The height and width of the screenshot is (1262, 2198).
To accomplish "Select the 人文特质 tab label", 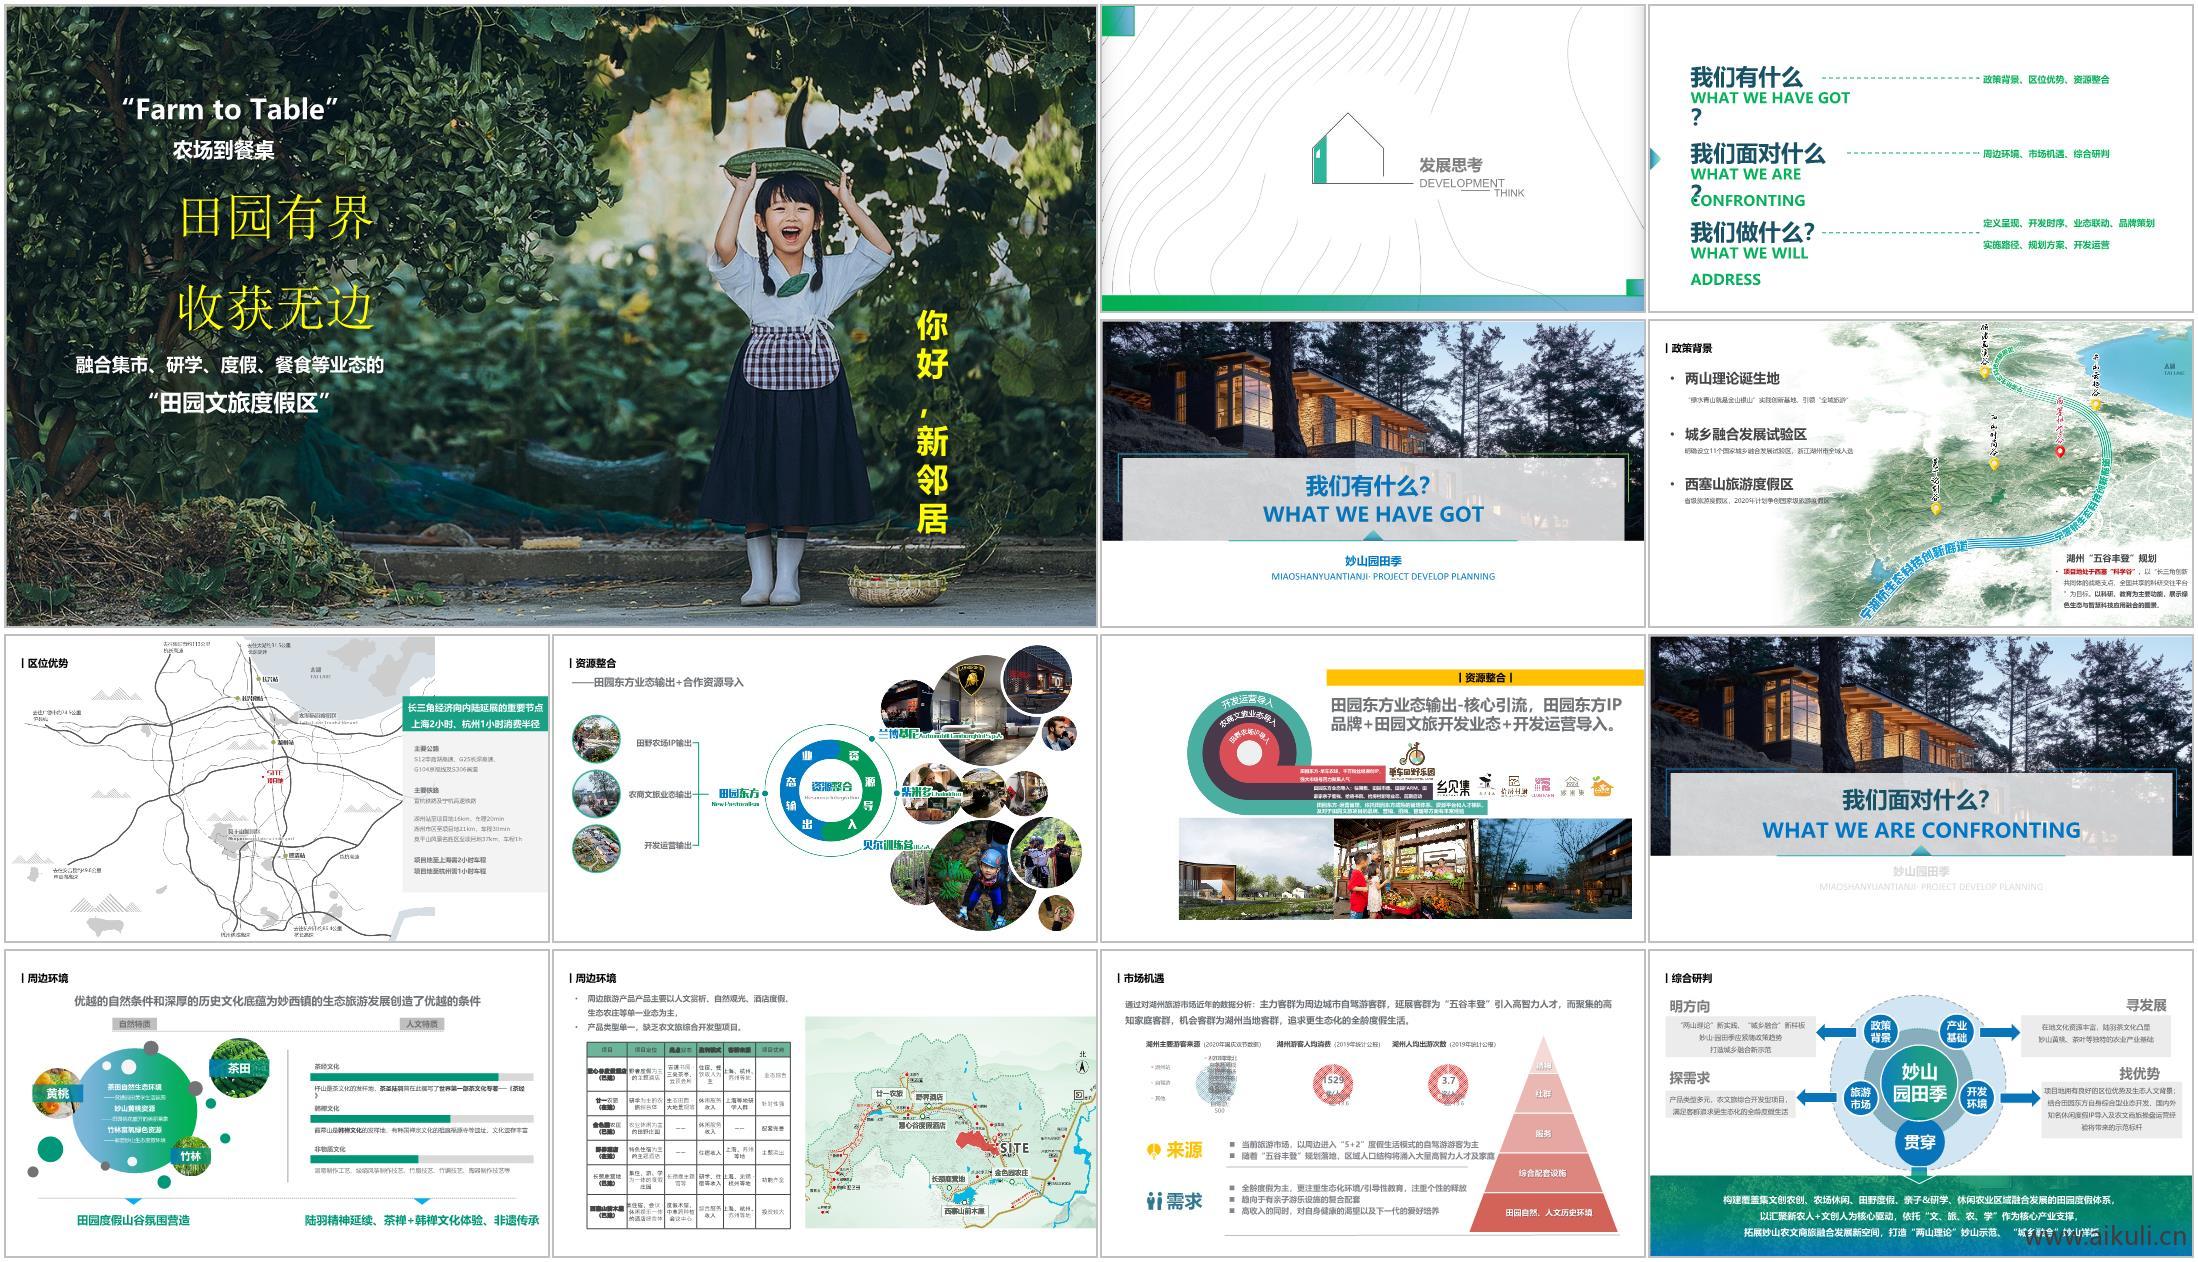I will (x=423, y=1024).
